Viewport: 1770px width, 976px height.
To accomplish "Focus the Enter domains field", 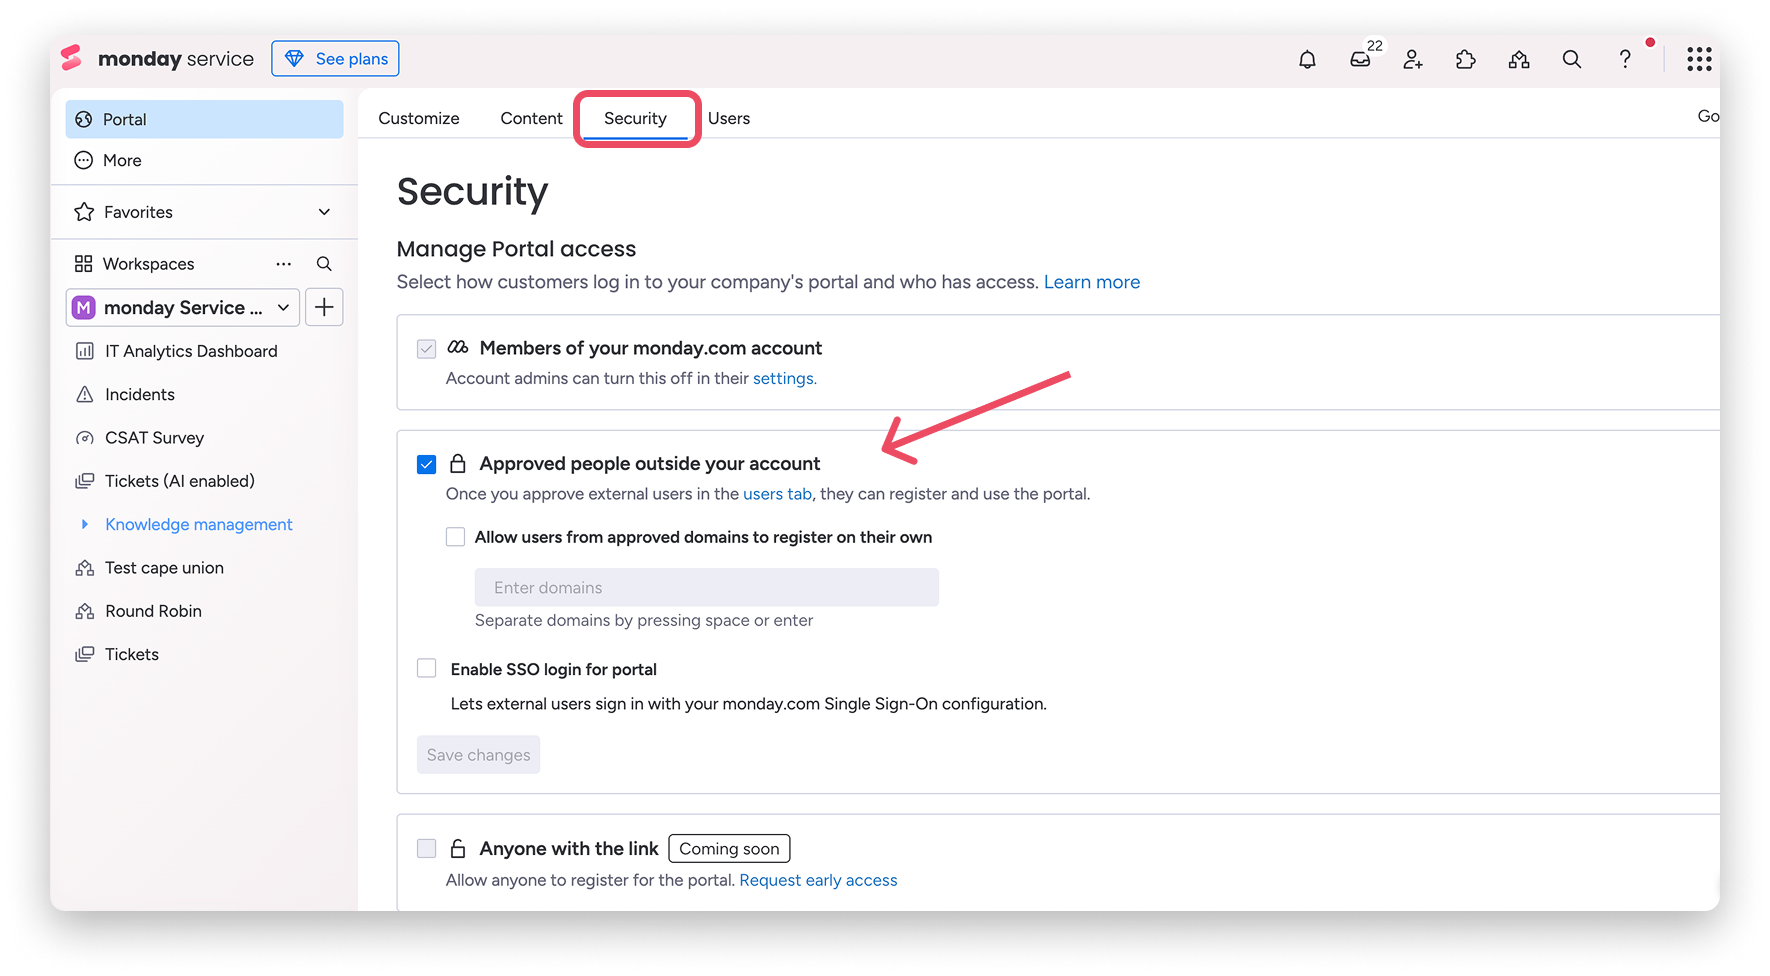I will [707, 587].
